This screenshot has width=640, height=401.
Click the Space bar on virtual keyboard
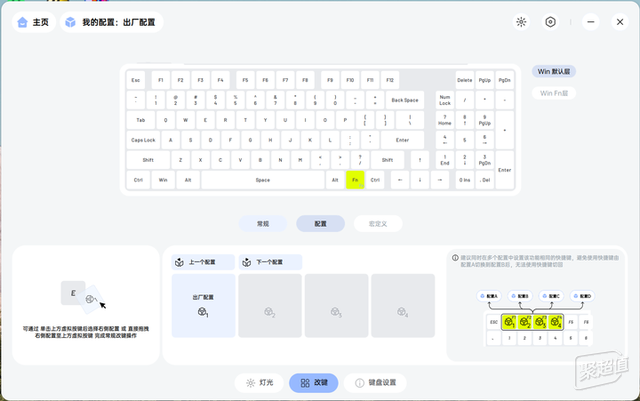pos(263,180)
